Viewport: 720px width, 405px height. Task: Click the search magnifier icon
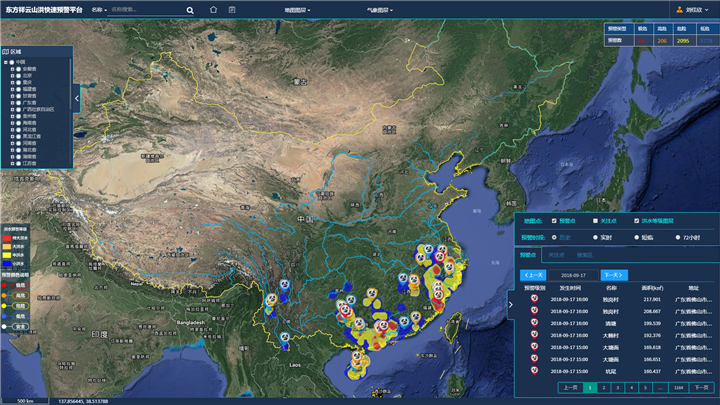click(x=190, y=9)
